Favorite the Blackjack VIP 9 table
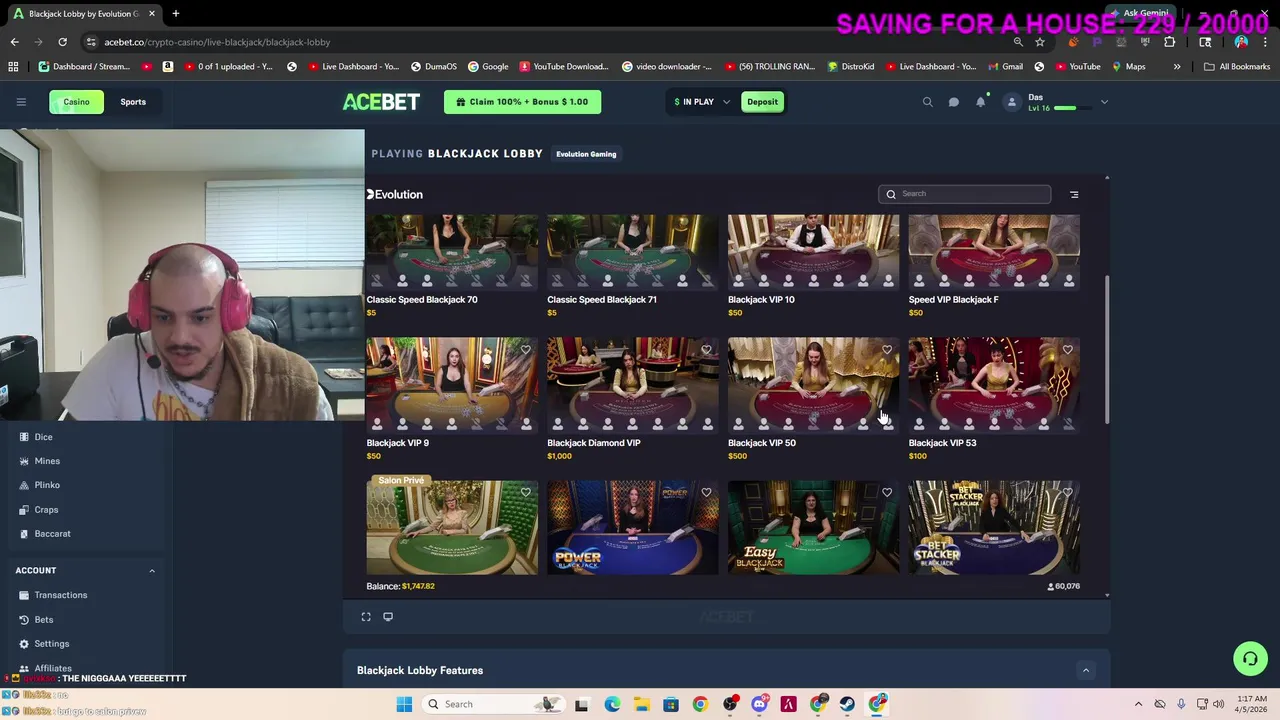 click(525, 350)
